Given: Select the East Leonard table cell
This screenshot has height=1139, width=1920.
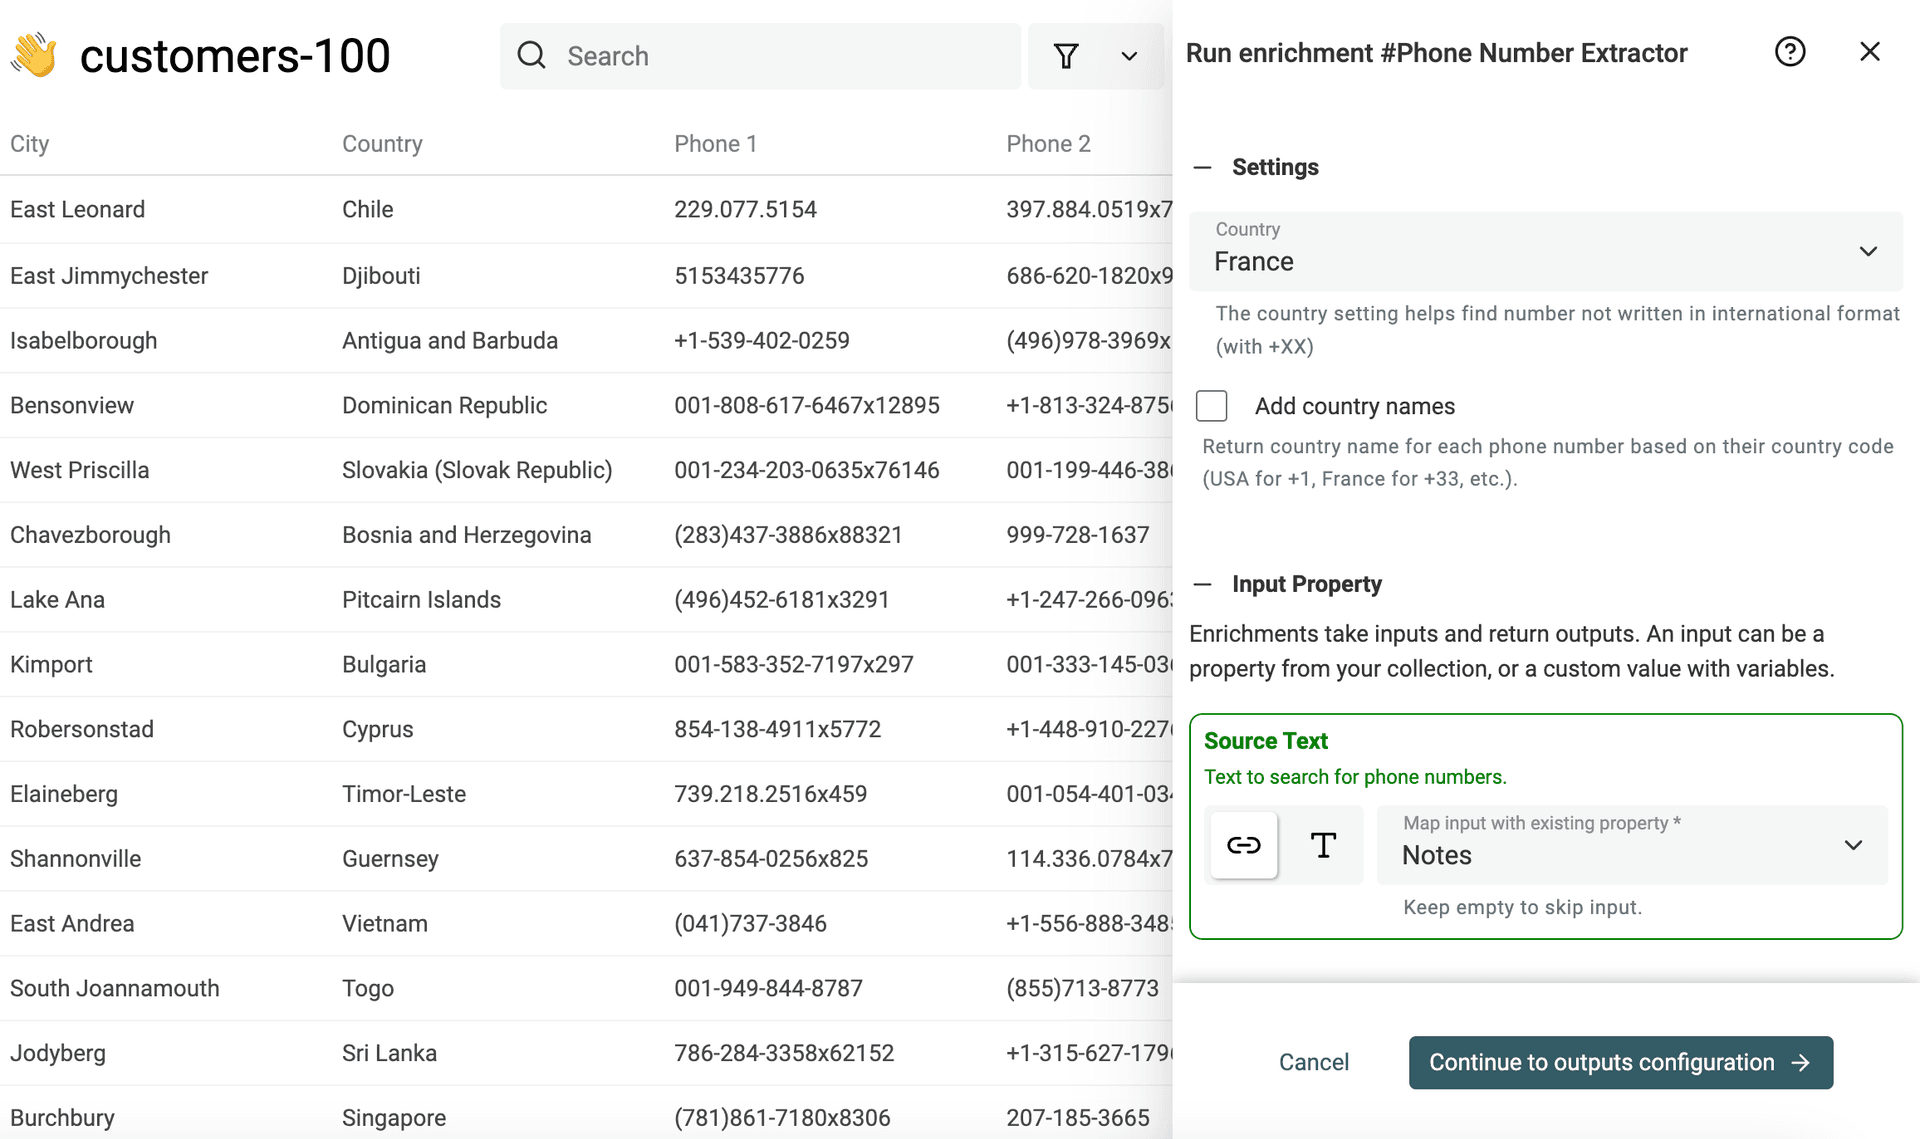Looking at the screenshot, I should point(77,209).
